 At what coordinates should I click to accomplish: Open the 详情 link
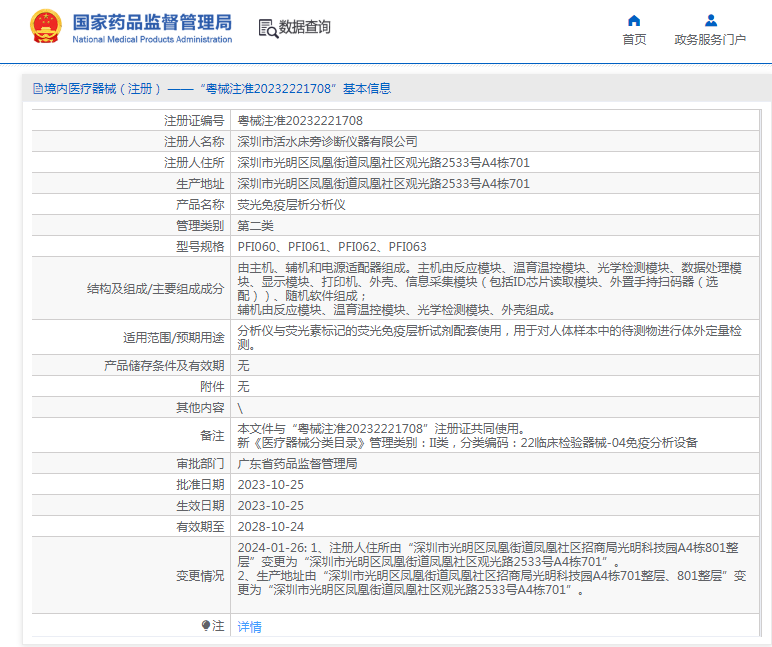[250, 626]
